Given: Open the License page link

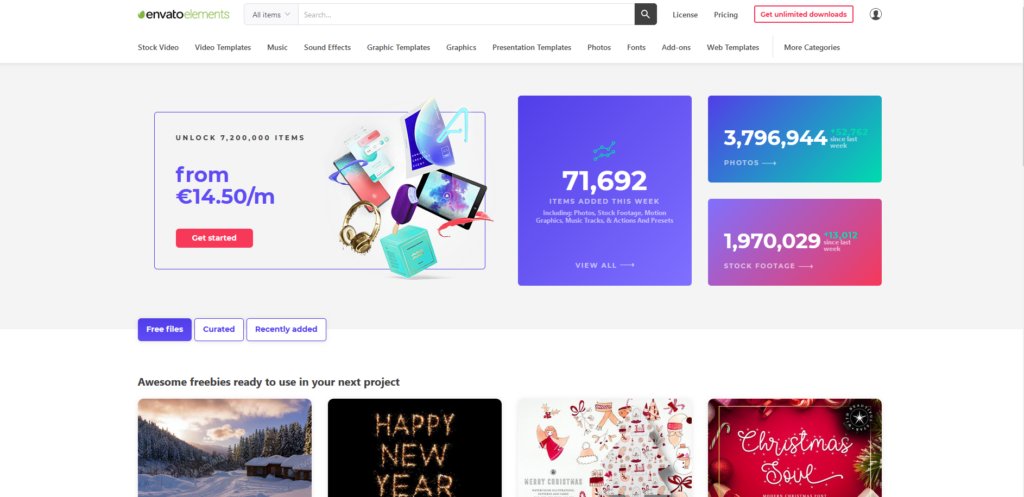Looking at the screenshot, I should point(685,14).
